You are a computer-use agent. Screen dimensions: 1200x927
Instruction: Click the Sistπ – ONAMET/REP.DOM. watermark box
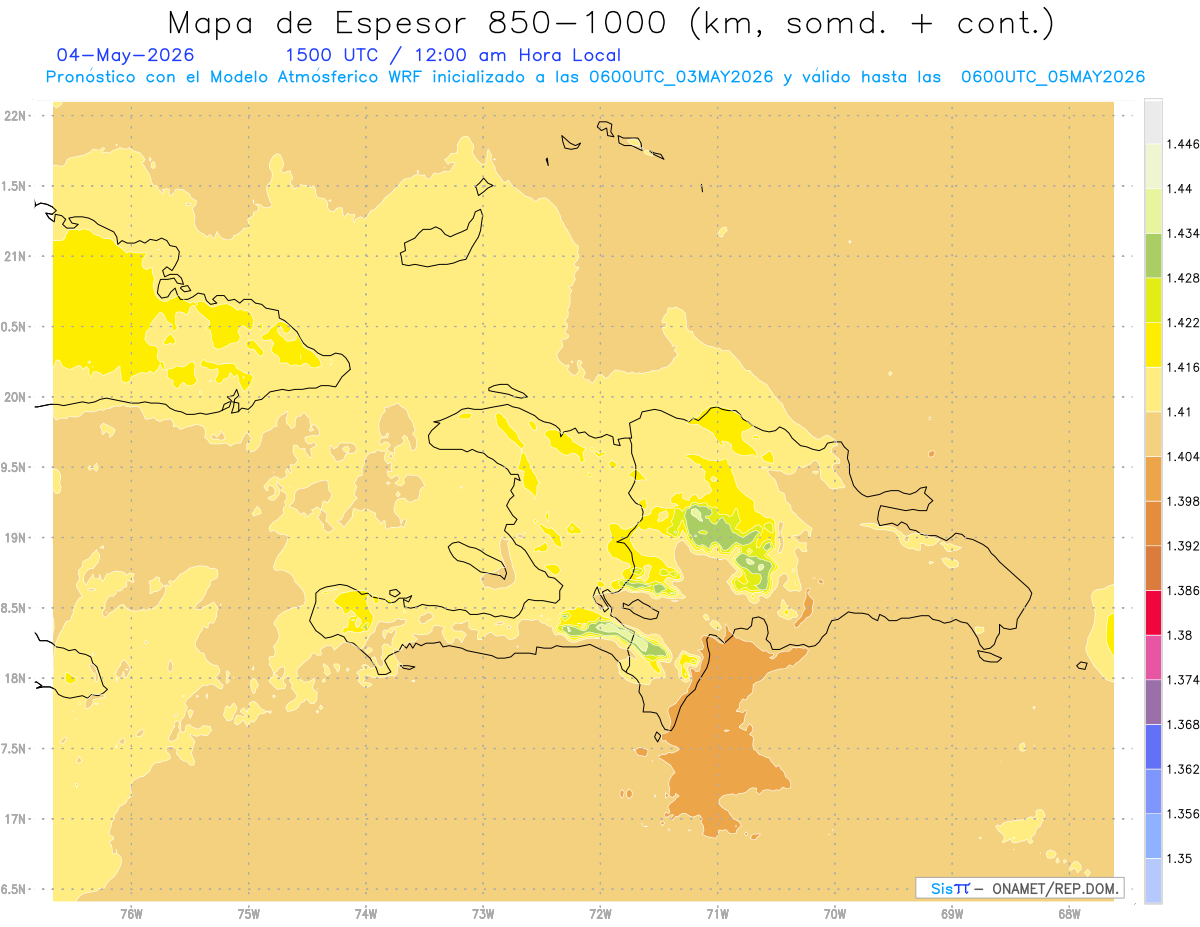(x=1020, y=888)
